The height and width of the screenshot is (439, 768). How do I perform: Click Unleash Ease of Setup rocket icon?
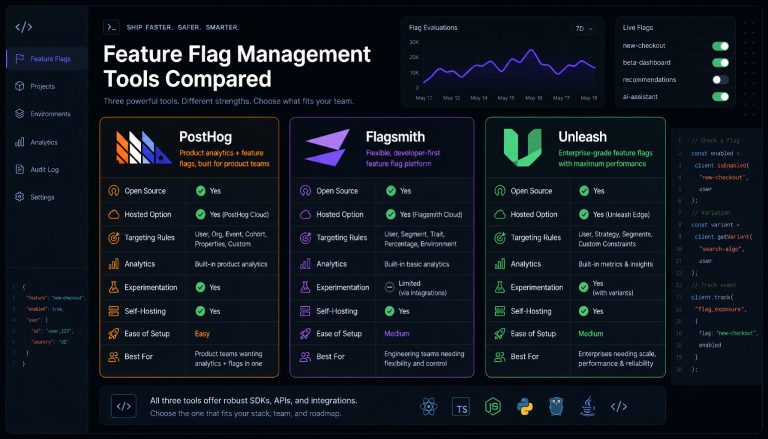coord(500,334)
